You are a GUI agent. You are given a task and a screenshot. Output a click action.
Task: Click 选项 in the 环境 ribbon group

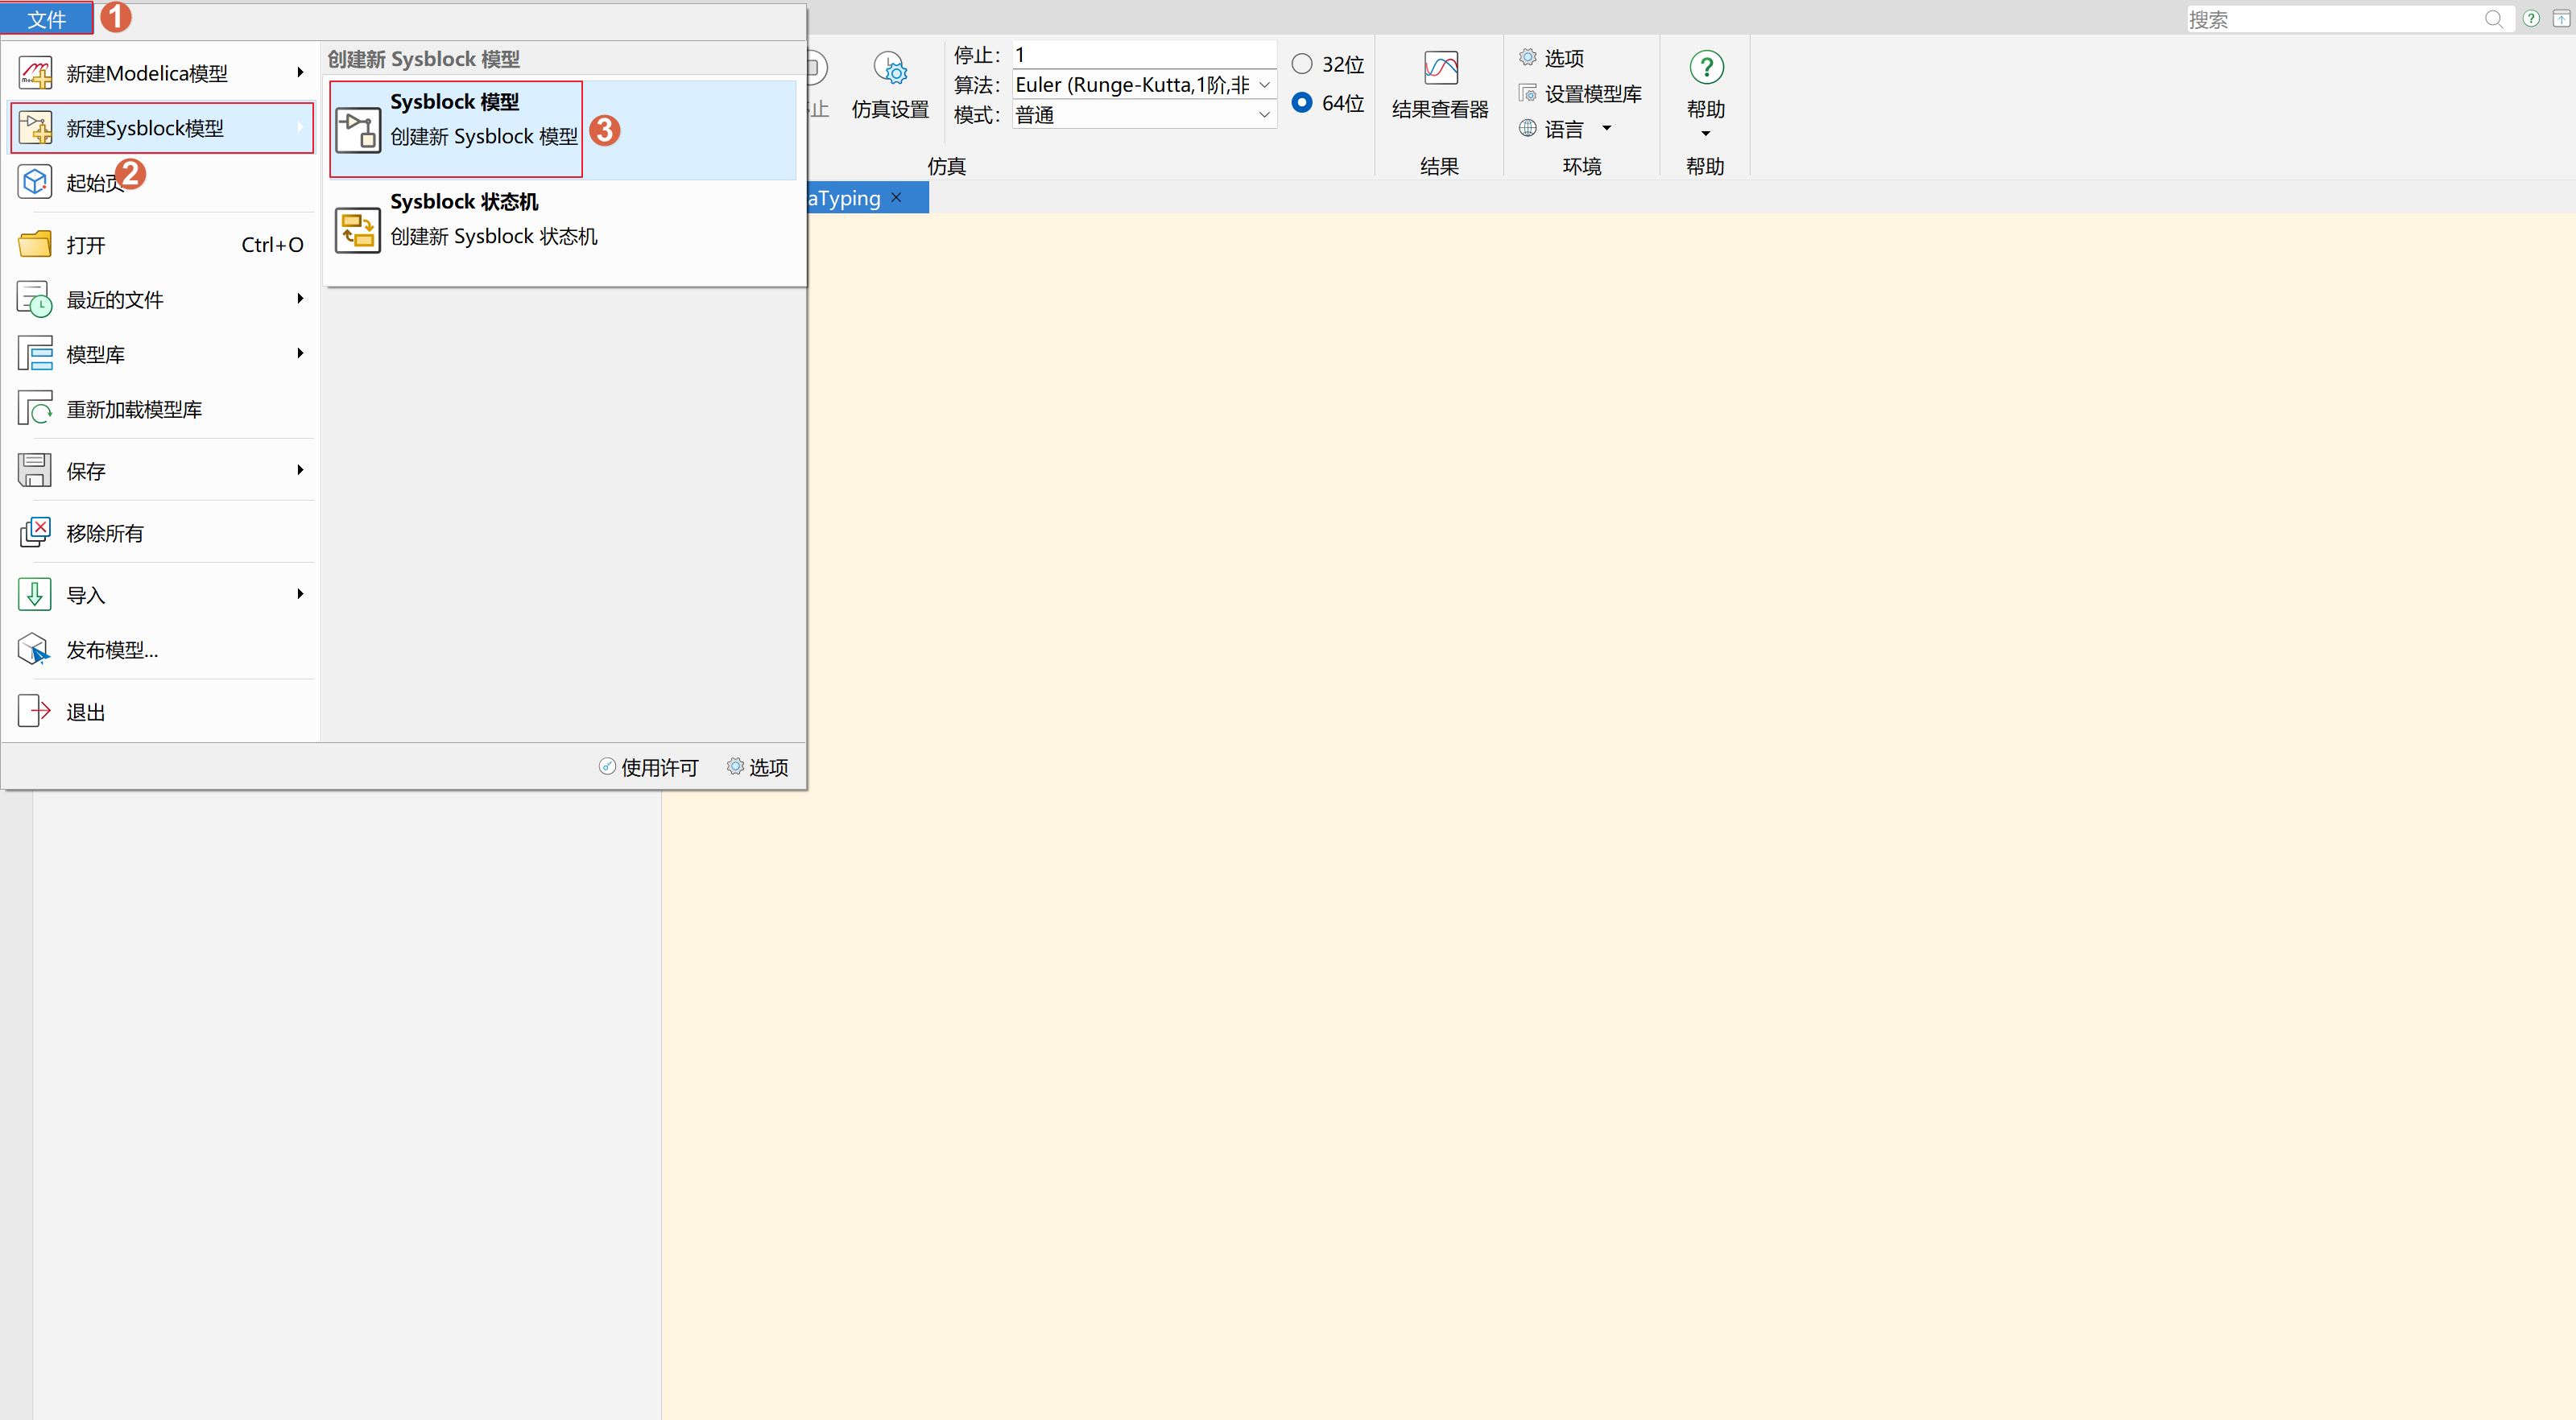(x=1552, y=58)
